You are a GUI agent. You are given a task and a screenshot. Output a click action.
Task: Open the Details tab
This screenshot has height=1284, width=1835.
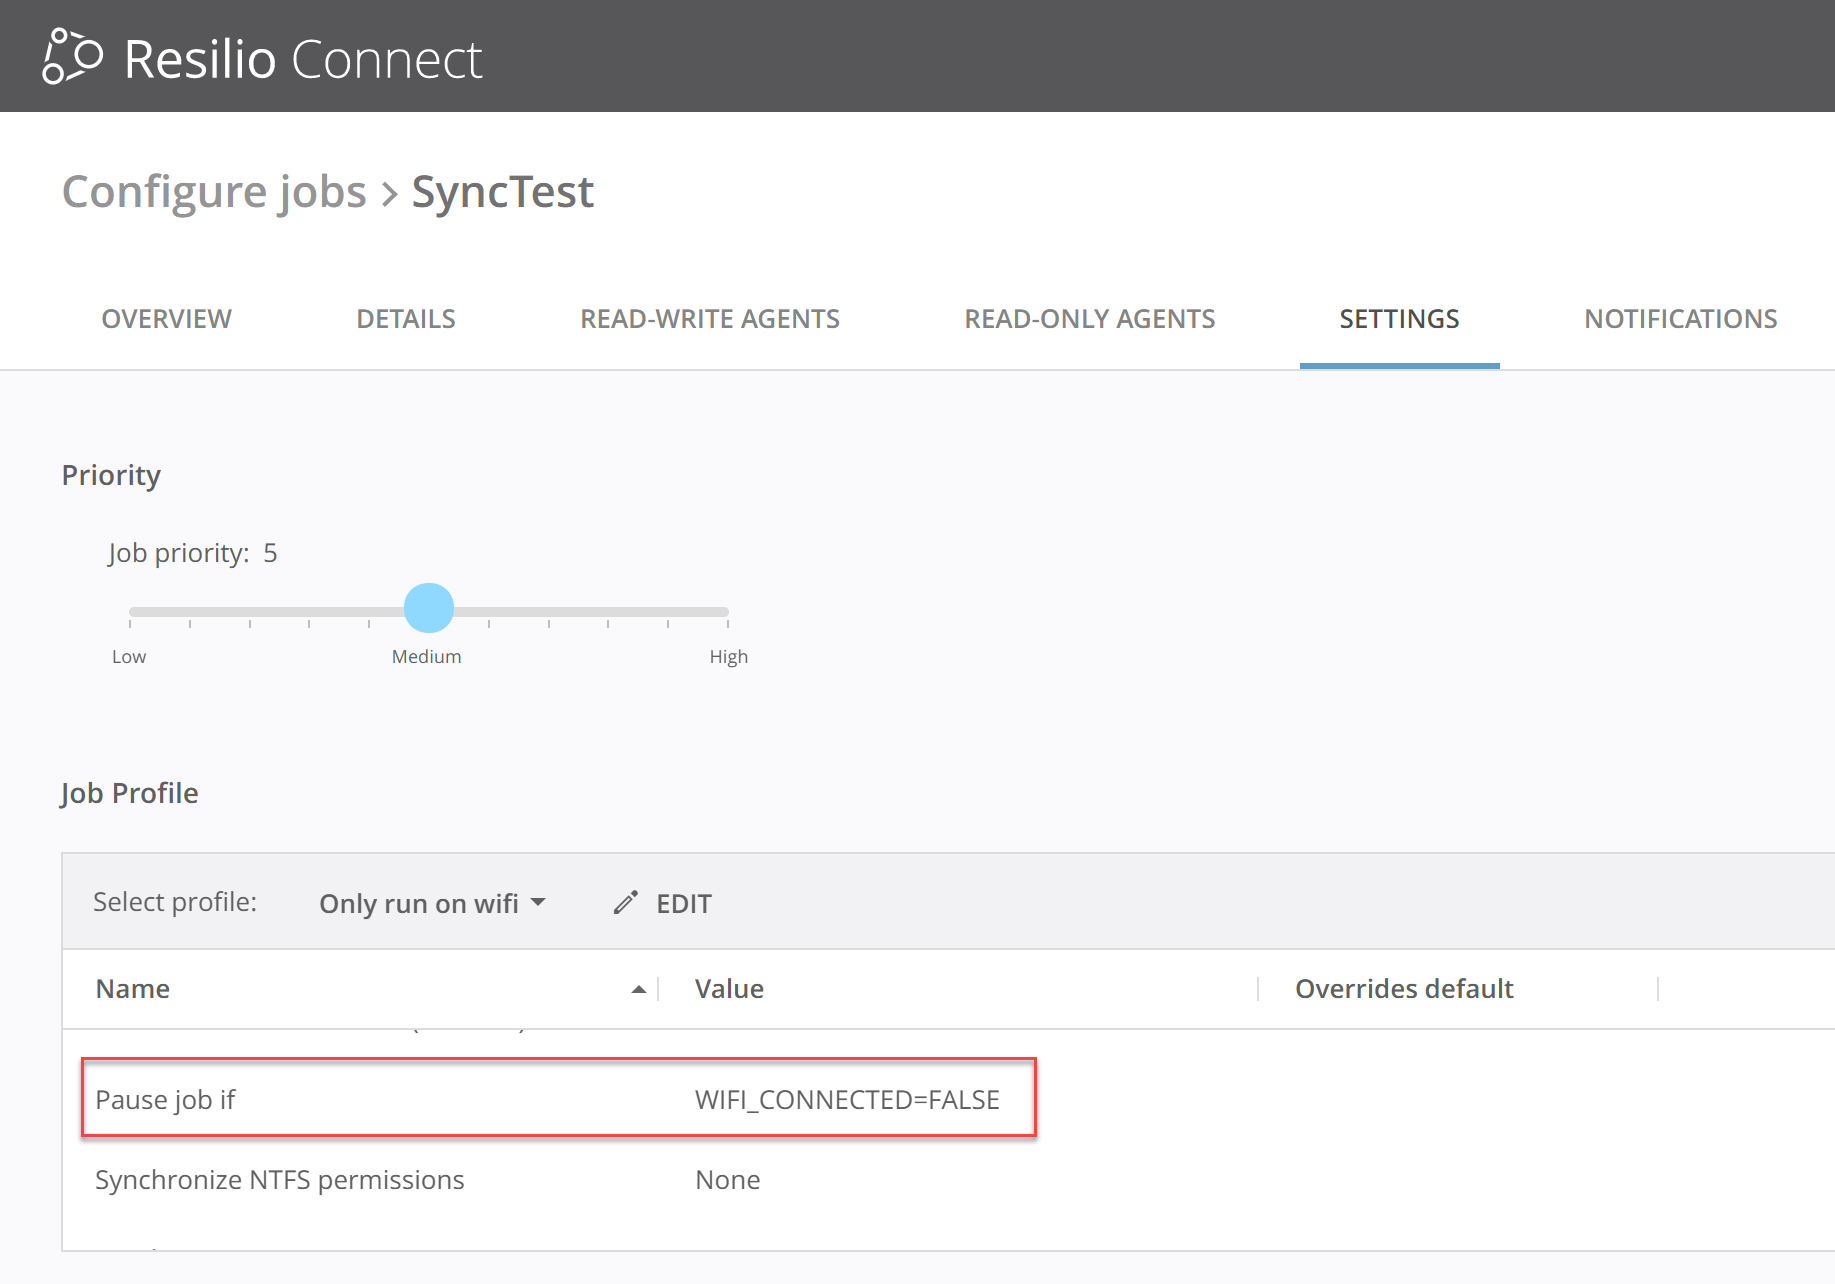click(405, 319)
